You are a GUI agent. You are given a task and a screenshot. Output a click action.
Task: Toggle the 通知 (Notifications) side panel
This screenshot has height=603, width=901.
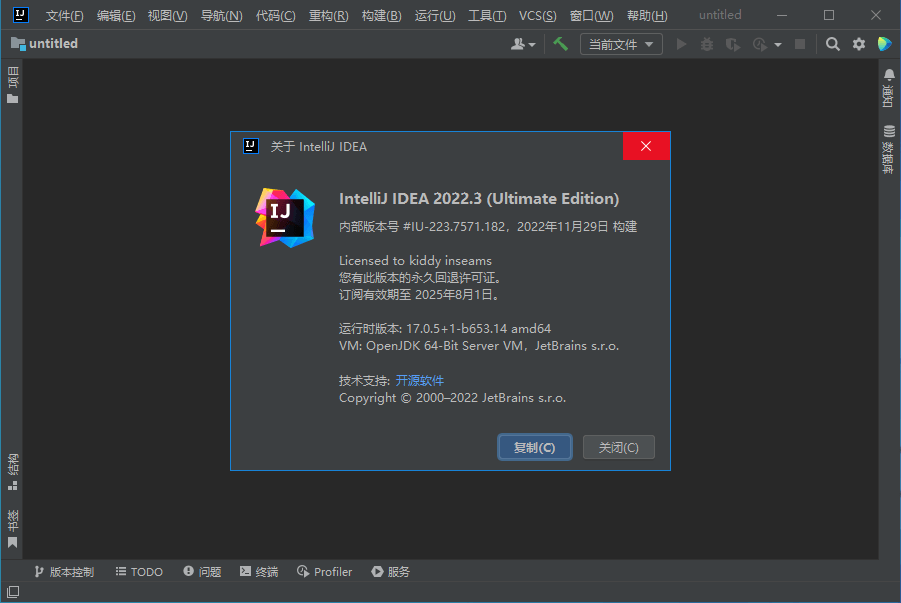click(888, 88)
